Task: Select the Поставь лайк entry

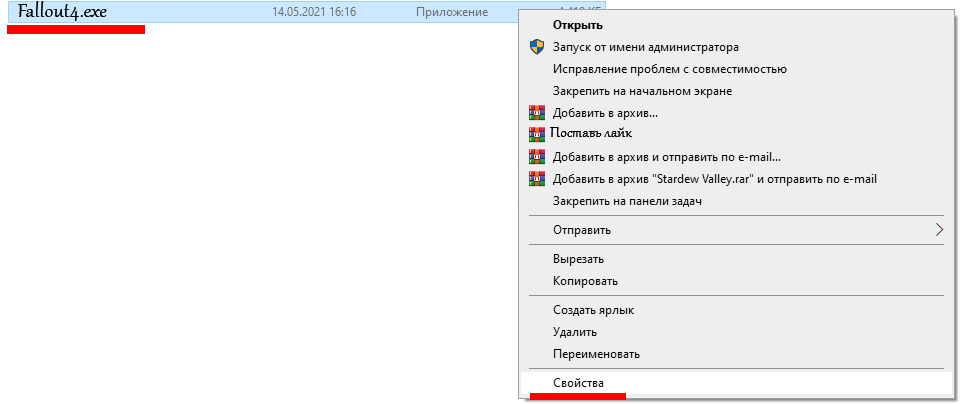Action: tap(591, 133)
